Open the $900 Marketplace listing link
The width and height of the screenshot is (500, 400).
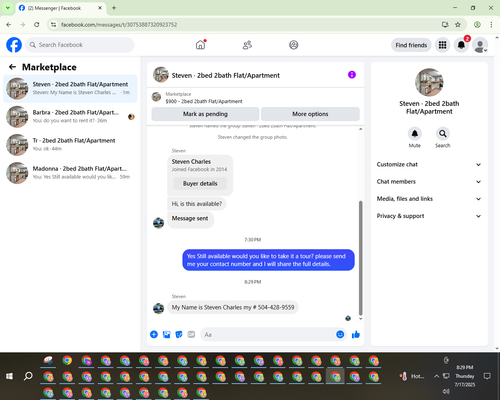coord(204,101)
